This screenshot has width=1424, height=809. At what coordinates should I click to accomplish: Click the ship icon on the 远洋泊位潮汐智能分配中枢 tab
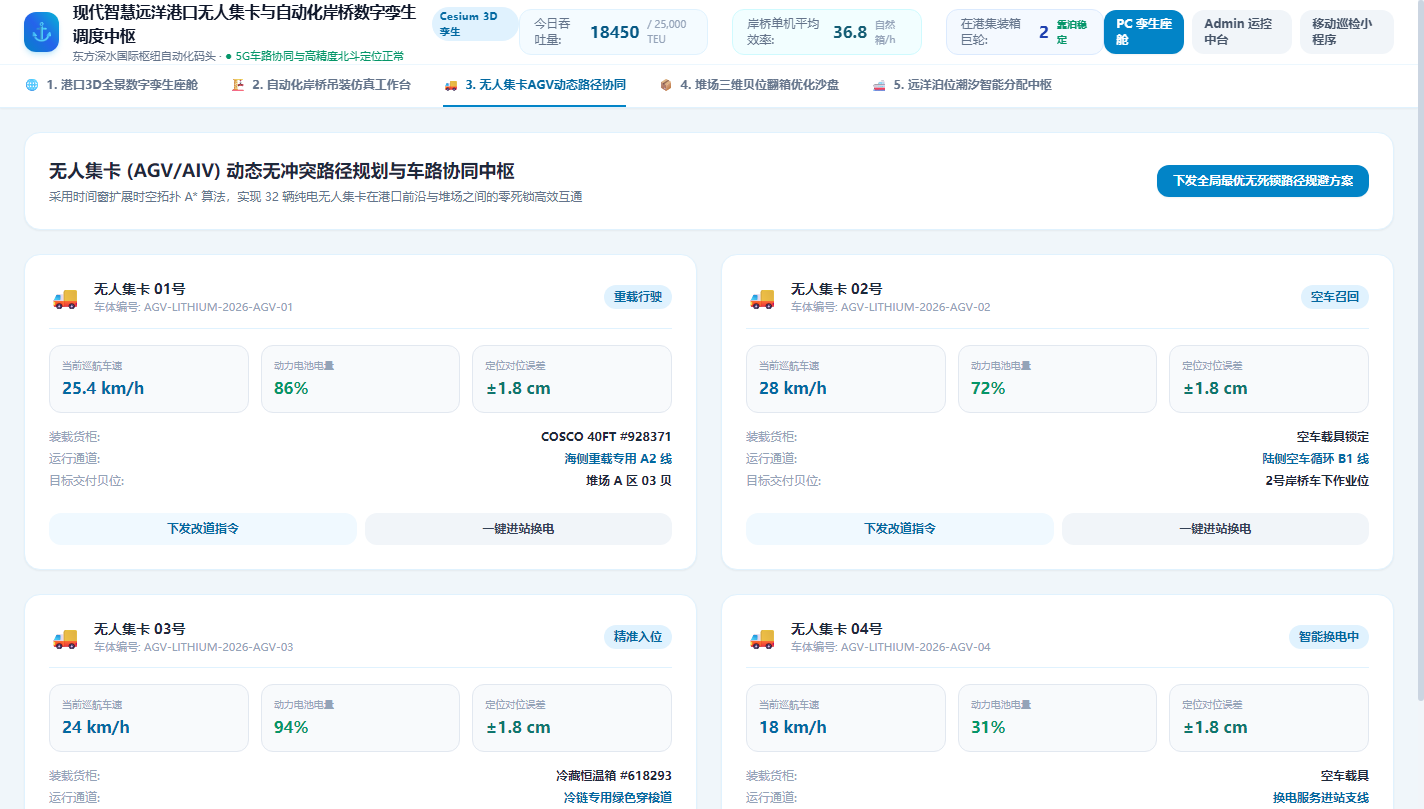coord(879,85)
